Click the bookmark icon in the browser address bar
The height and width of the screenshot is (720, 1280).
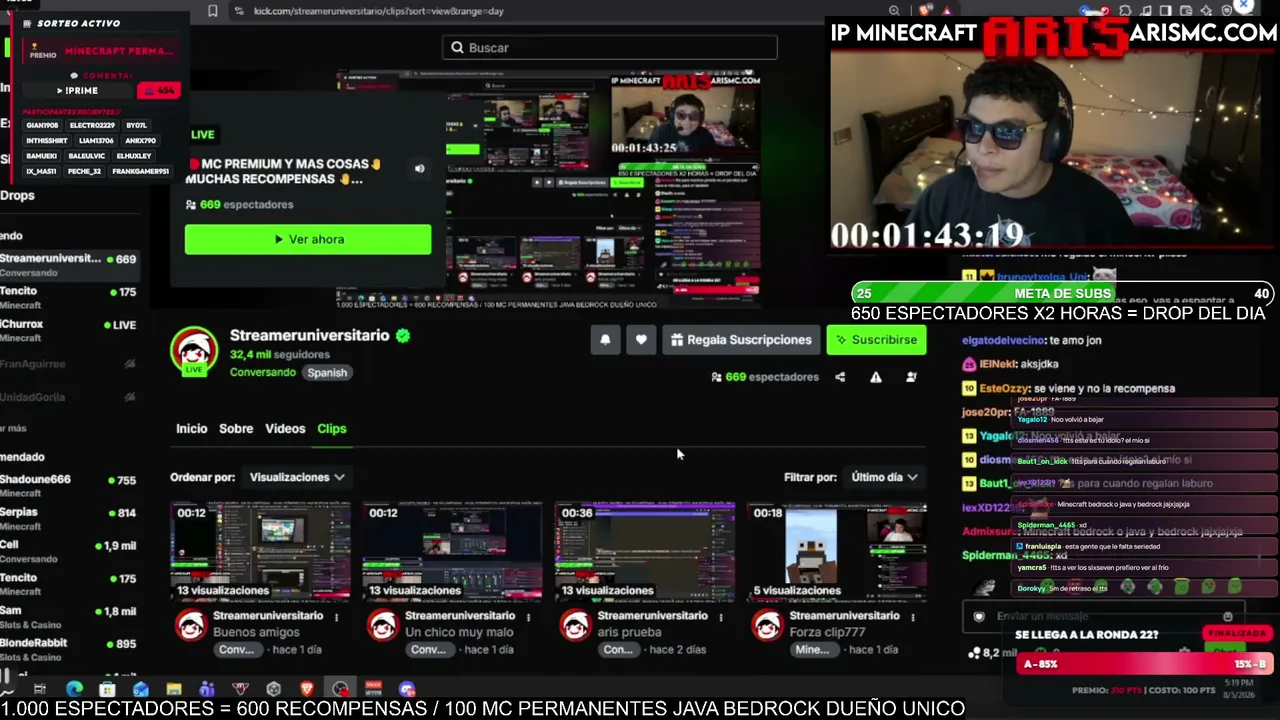click(x=213, y=11)
